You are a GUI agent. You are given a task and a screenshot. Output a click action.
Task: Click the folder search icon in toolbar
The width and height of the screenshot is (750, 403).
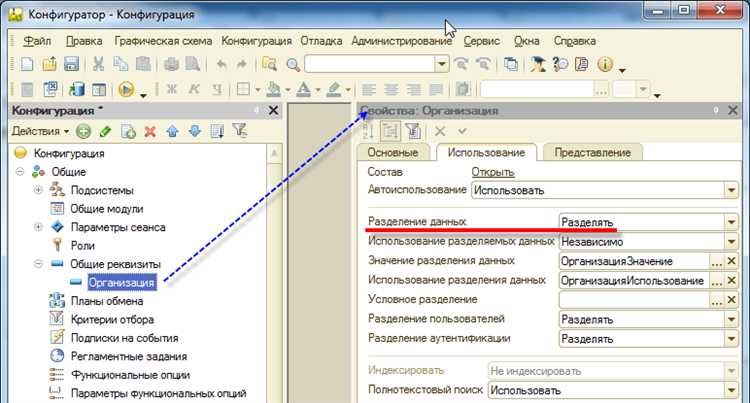coord(270,64)
